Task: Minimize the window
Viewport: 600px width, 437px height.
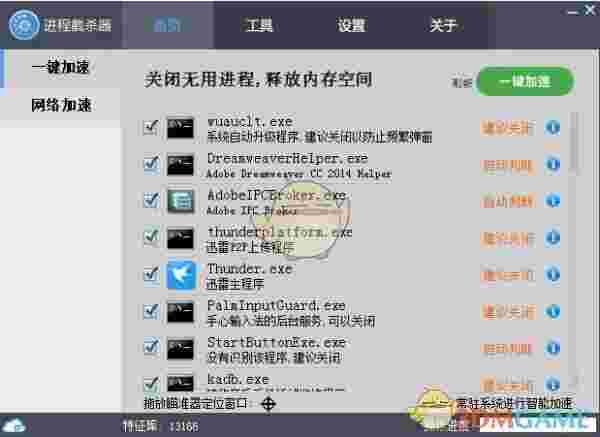Action: click(572, 12)
